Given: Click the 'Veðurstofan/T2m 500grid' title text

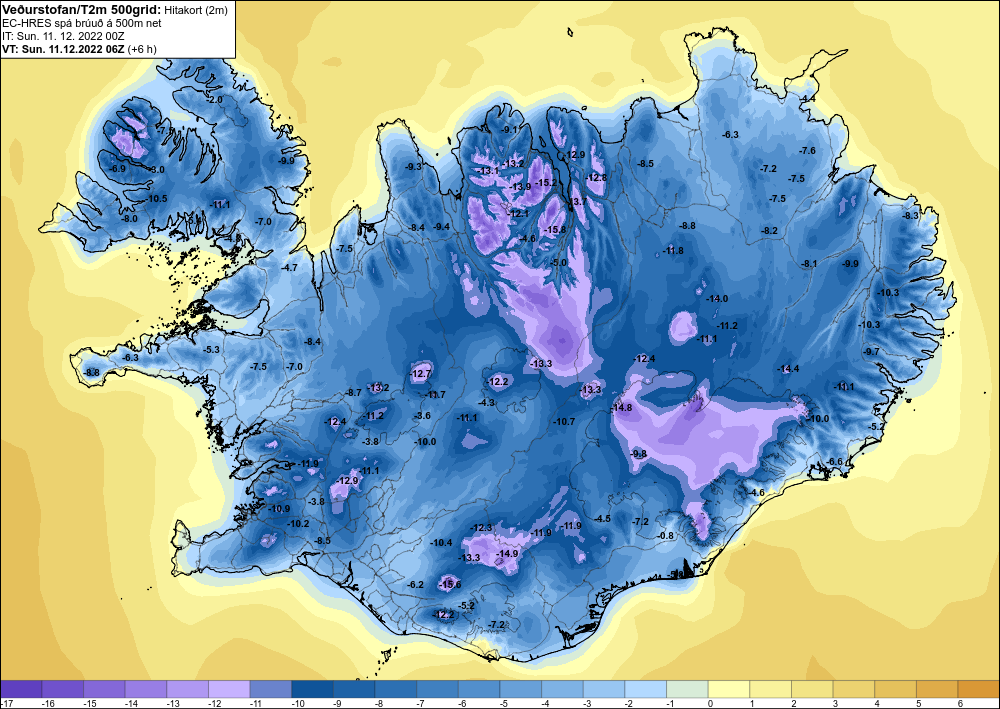Looking at the screenshot, I should pos(81,9).
